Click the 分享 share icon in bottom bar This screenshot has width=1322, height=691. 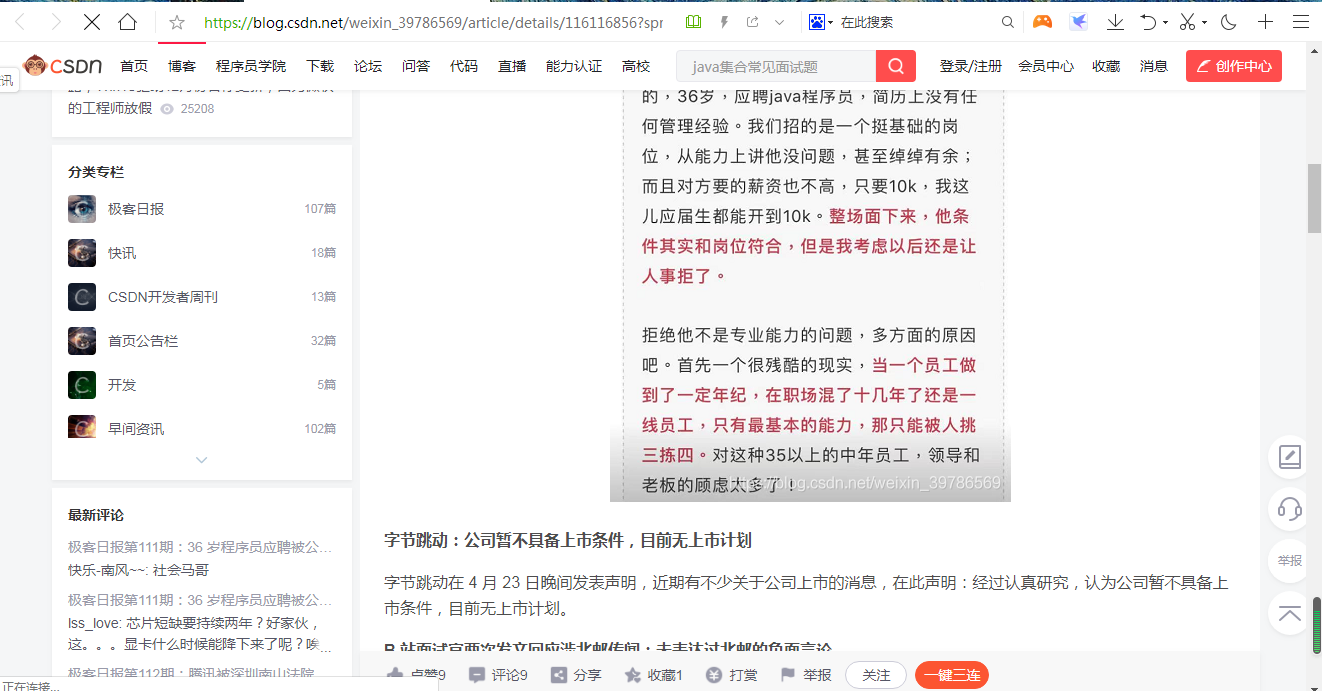click(x=559, y=675)
